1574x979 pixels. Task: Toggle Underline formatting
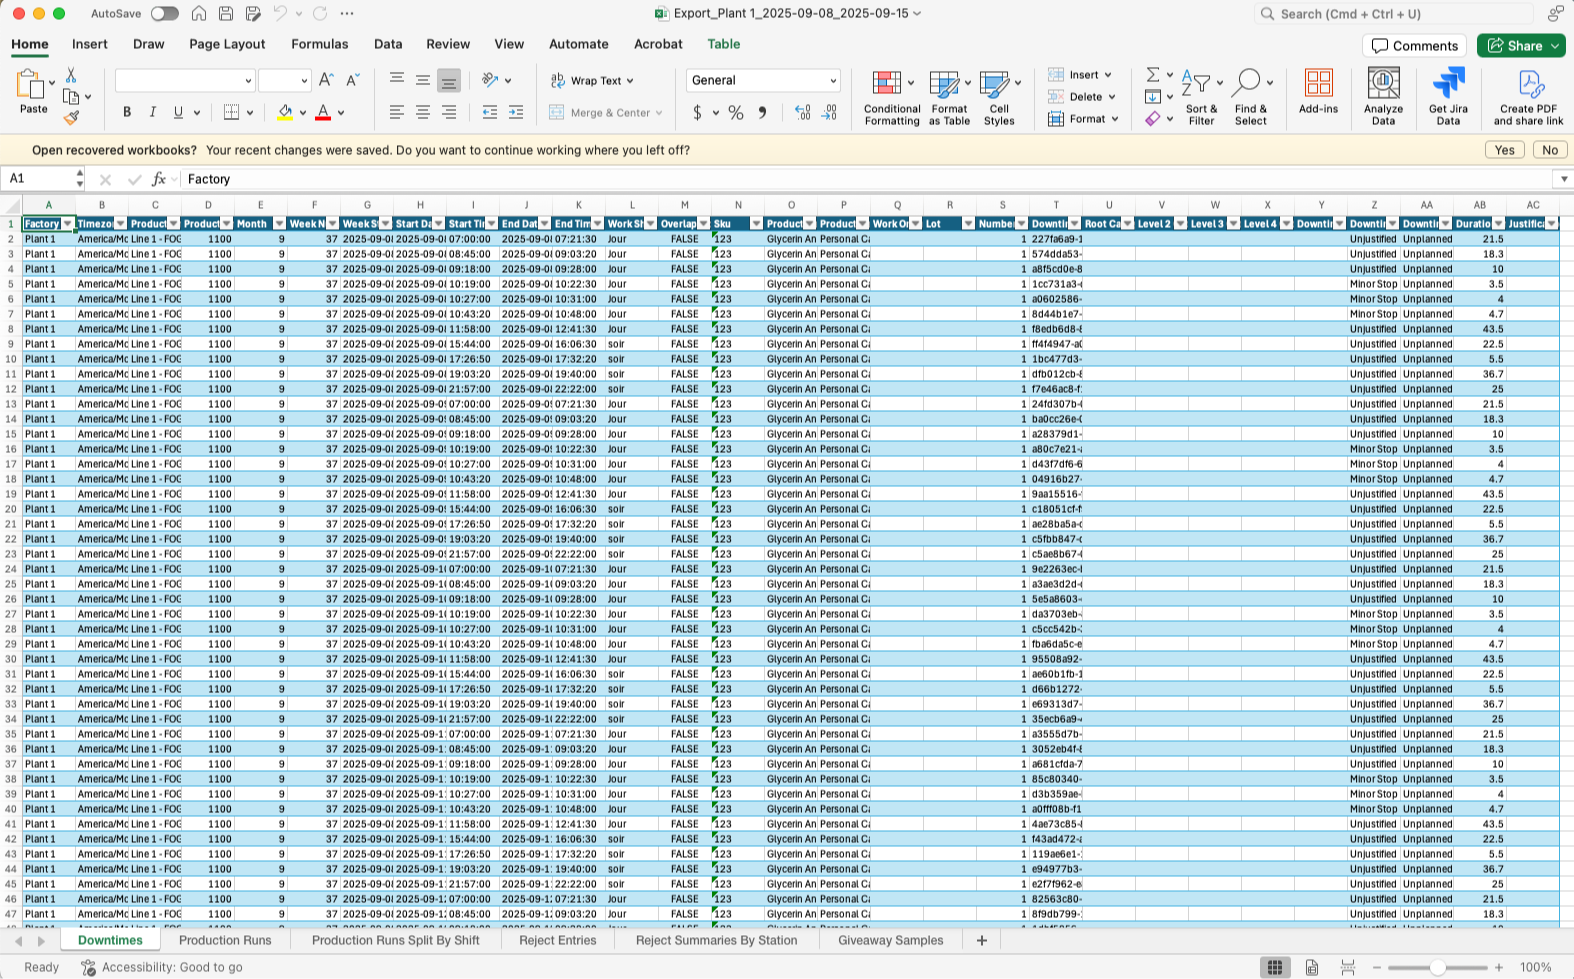click(x=178, y=113)
